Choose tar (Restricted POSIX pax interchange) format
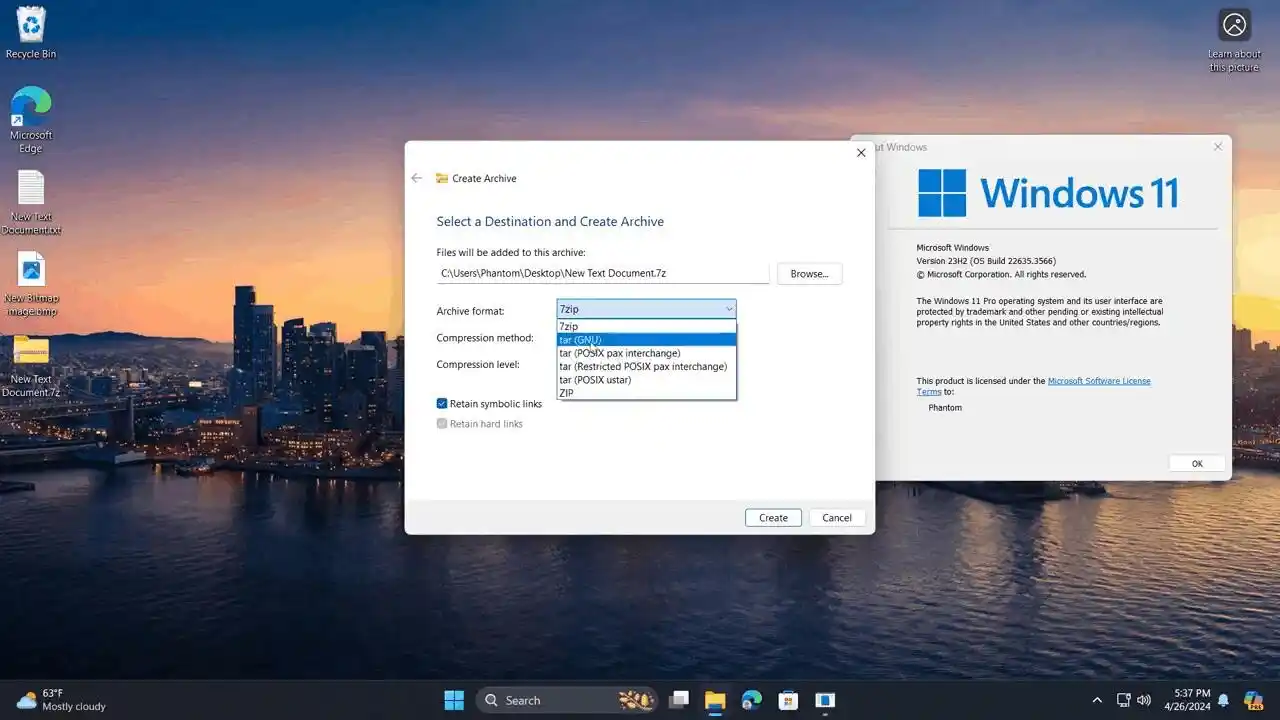 click(646, 366)
